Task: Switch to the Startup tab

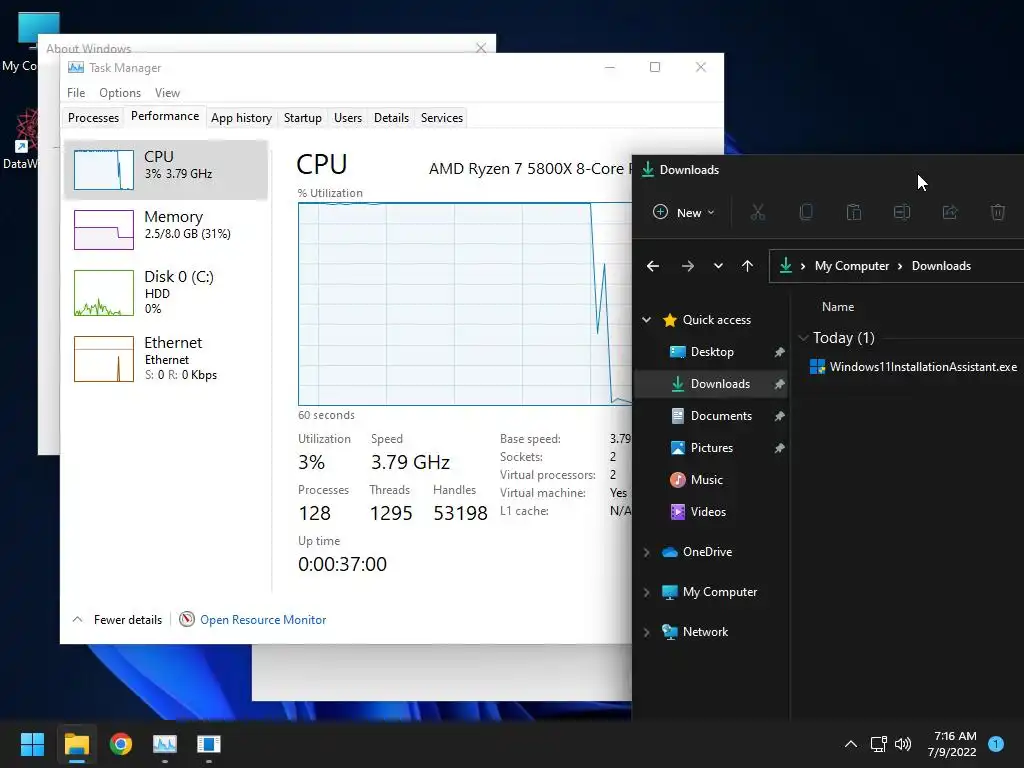Action: pyautogui.click(x=302, y=118)
